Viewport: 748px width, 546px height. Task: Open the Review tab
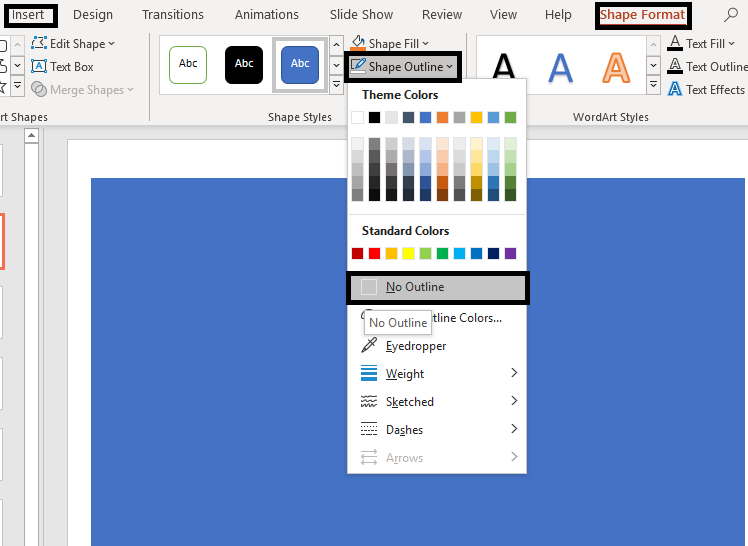442,15
